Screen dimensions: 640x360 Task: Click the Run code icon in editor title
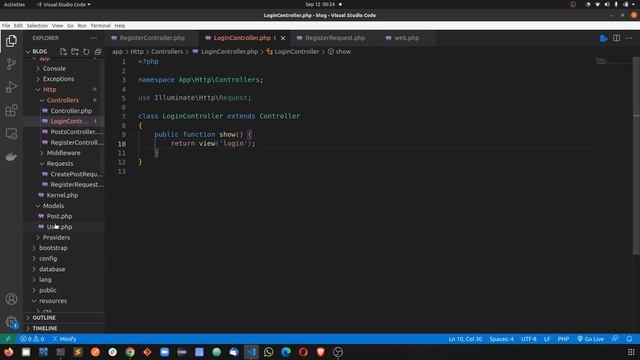[x=604, y=38]
